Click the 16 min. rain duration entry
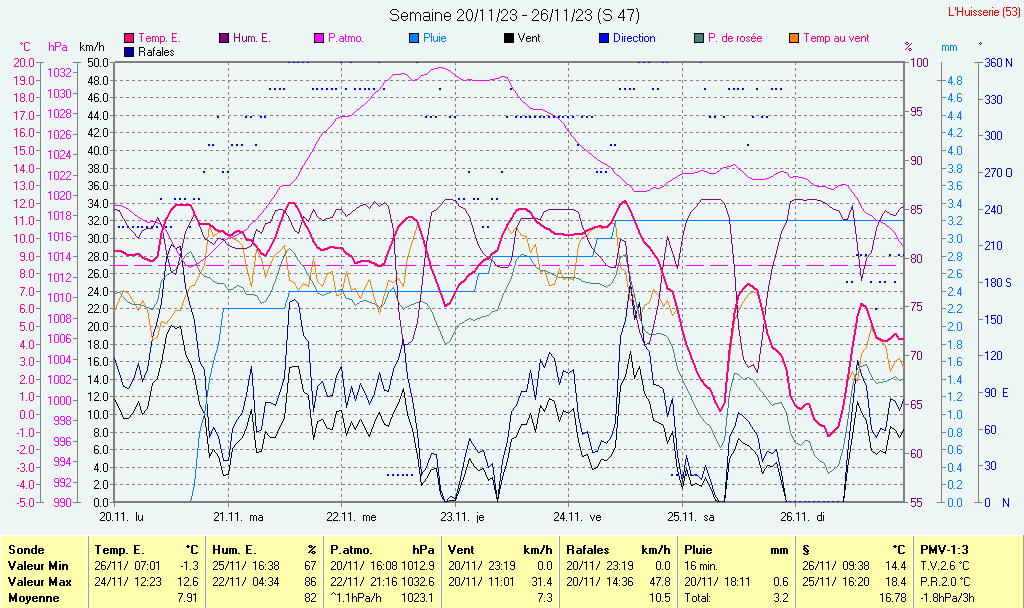 [701, 566]
